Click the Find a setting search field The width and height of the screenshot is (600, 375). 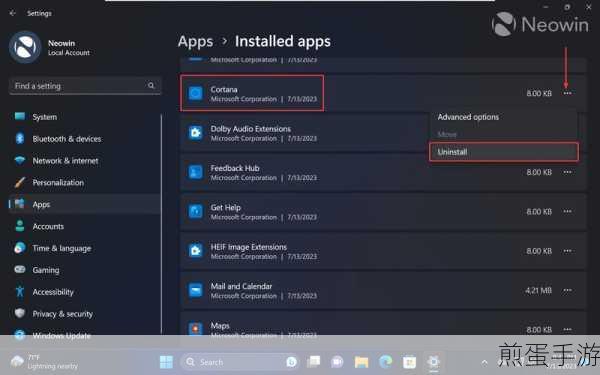85,86
